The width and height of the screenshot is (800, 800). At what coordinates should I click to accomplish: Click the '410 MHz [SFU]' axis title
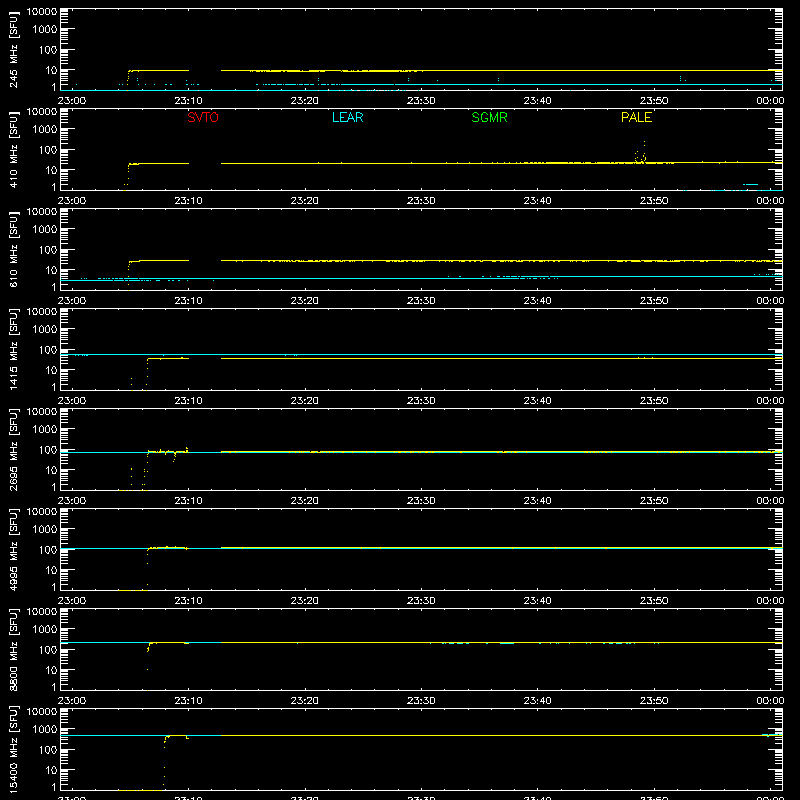tap(13, 149)
